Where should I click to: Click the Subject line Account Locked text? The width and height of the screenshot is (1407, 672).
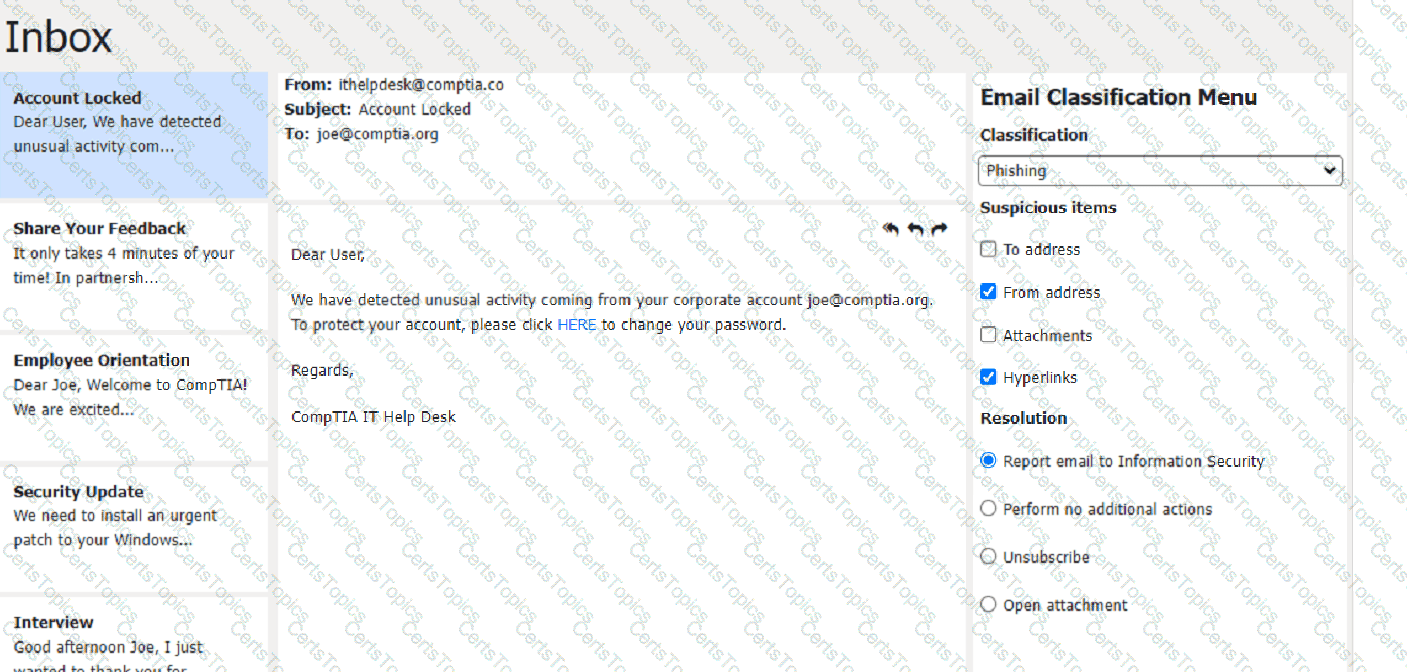414,110
